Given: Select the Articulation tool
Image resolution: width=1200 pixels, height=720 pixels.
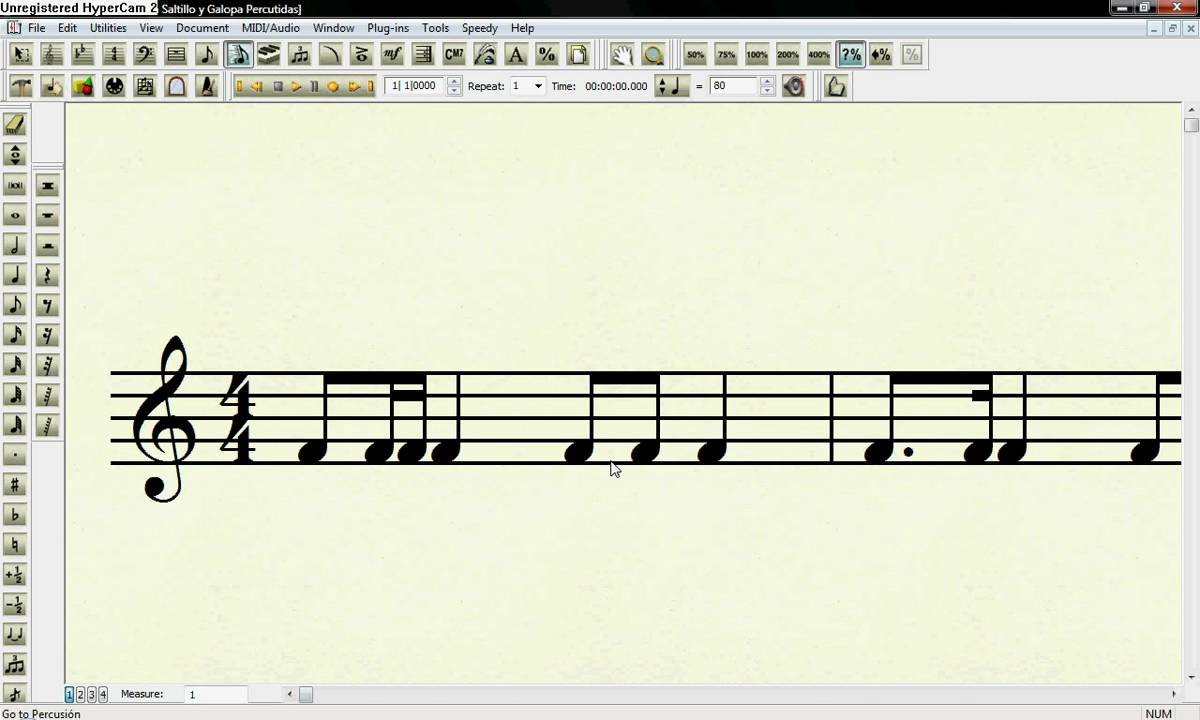Looking at the screenshot, I should pyautogui.click(x=362, y=54).
